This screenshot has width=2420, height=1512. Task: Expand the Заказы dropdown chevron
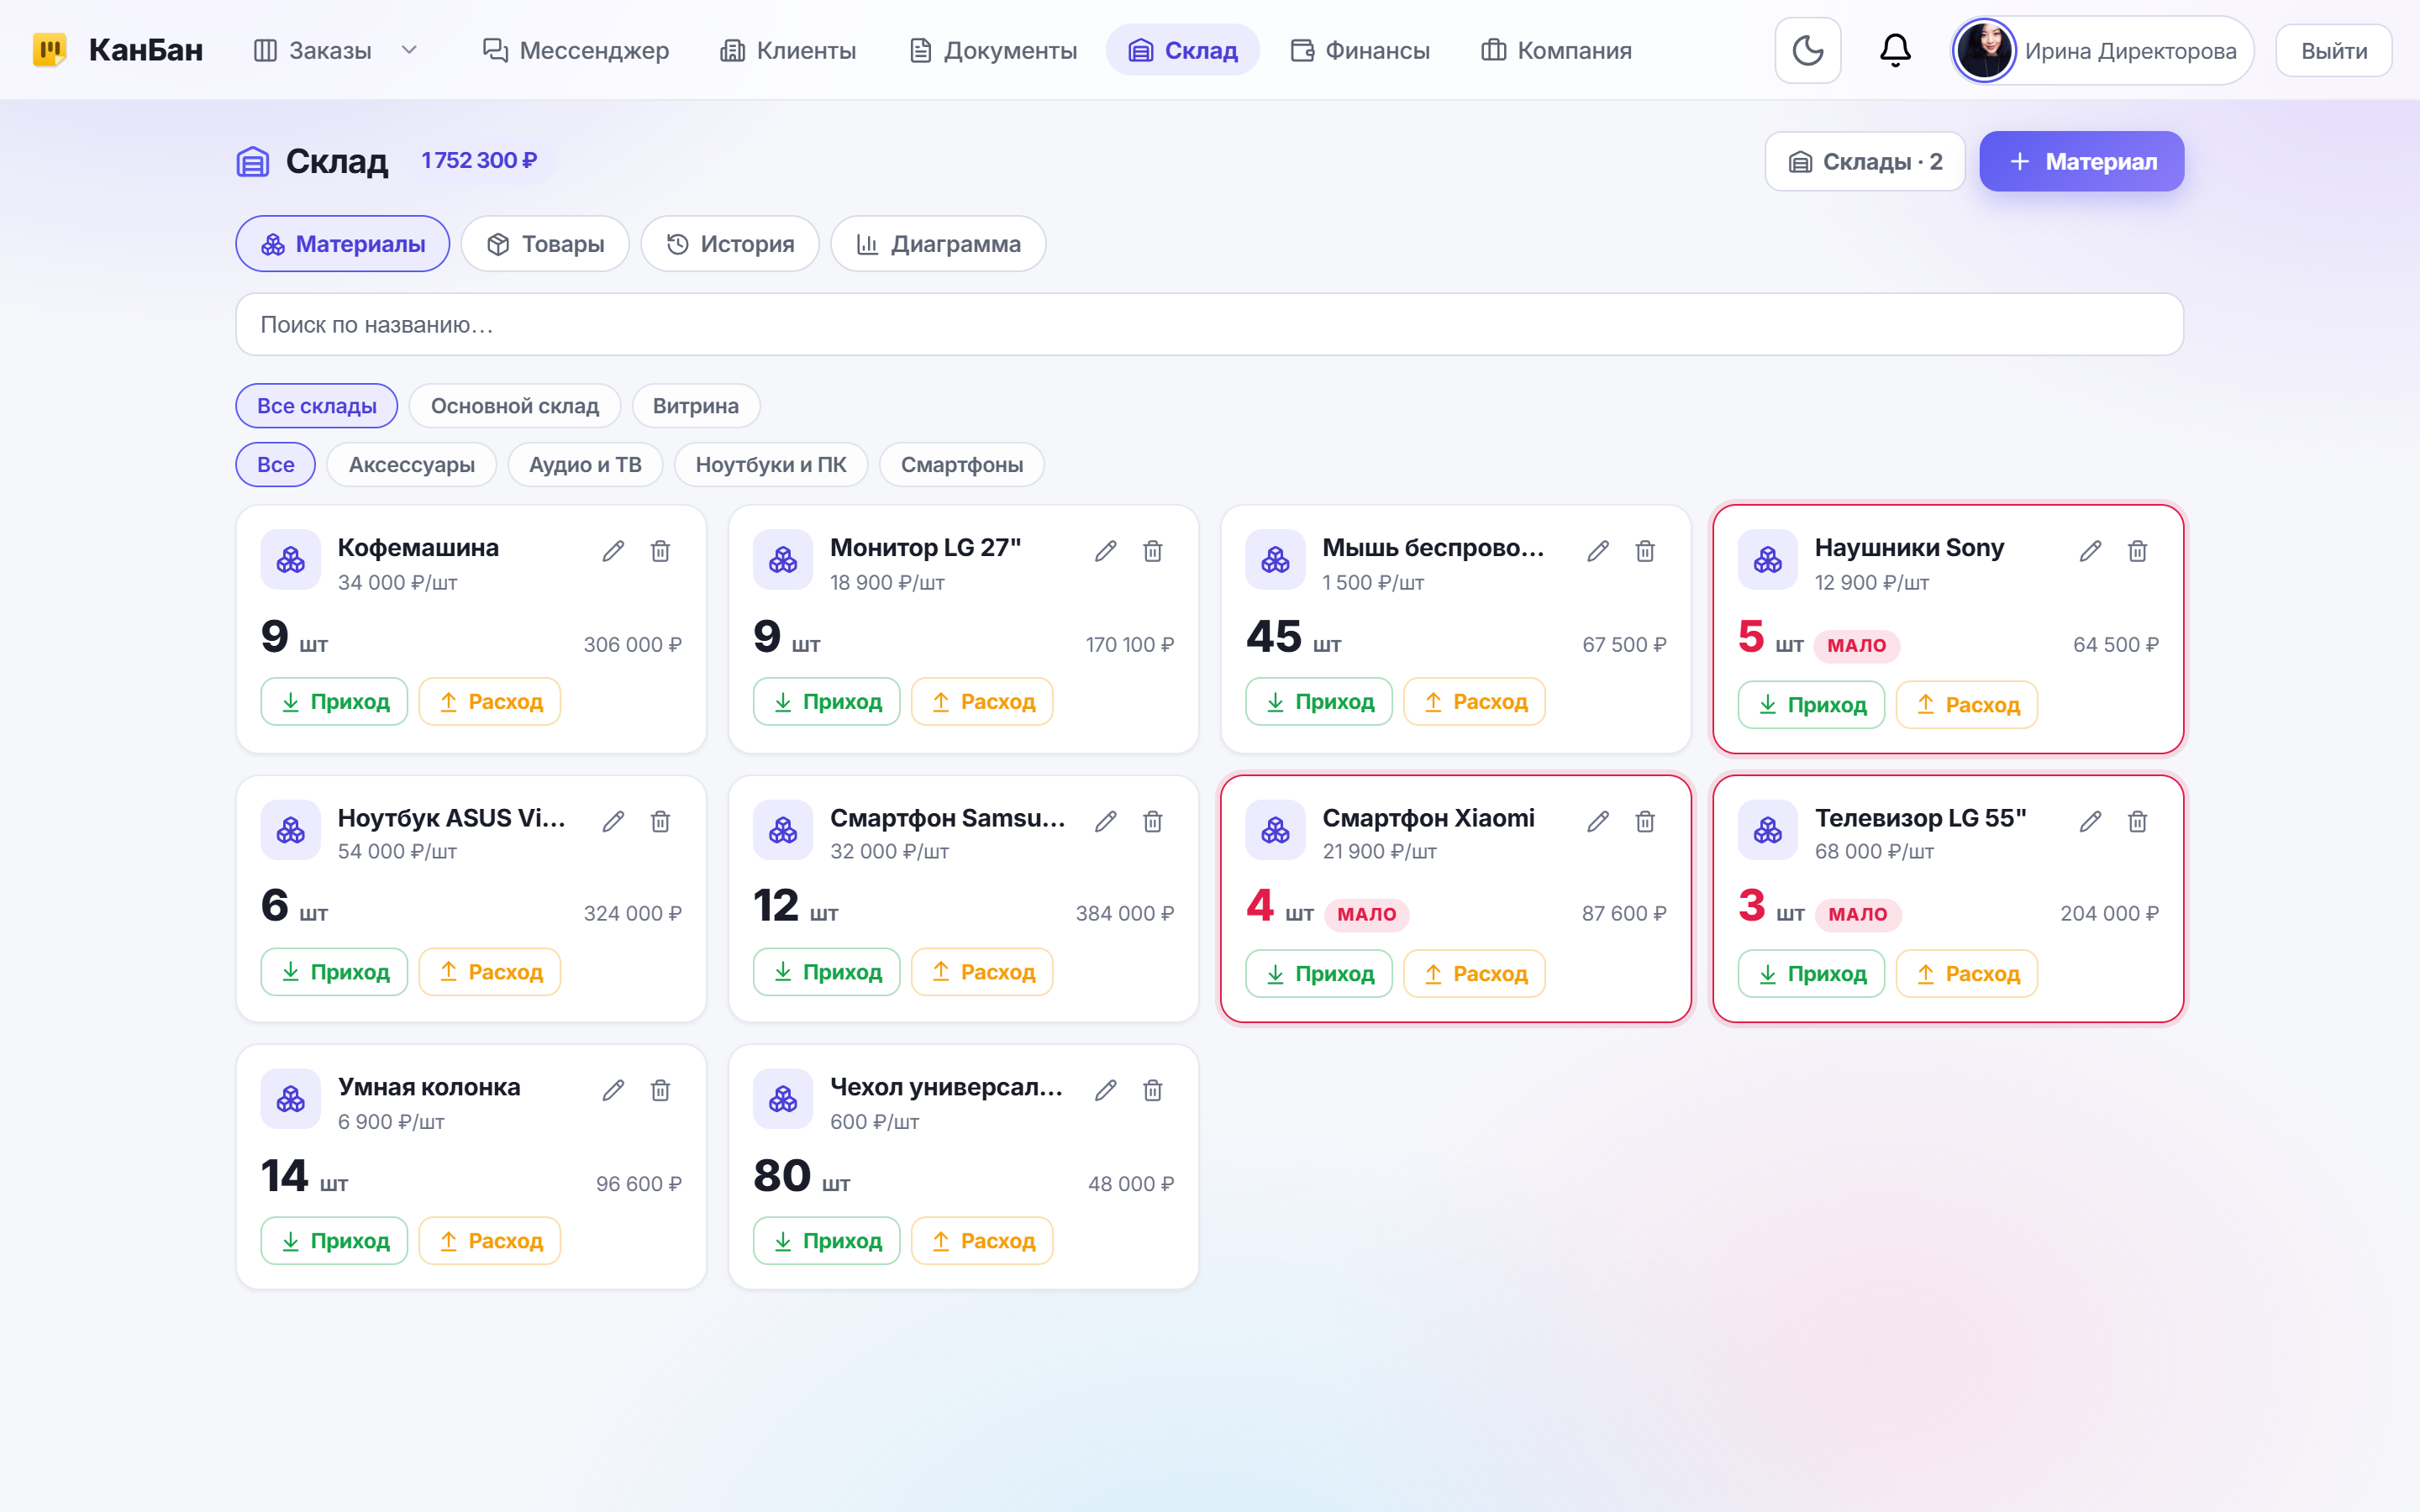click(409, 50)
